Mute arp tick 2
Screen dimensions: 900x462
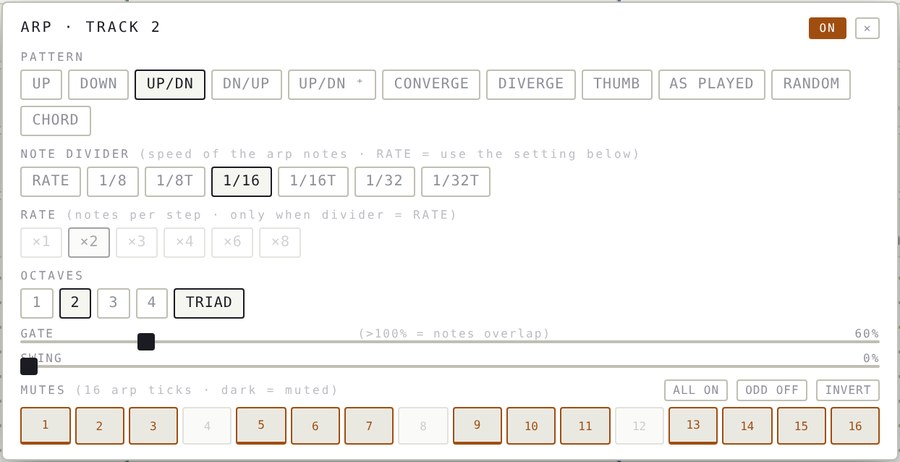point(99,426)
